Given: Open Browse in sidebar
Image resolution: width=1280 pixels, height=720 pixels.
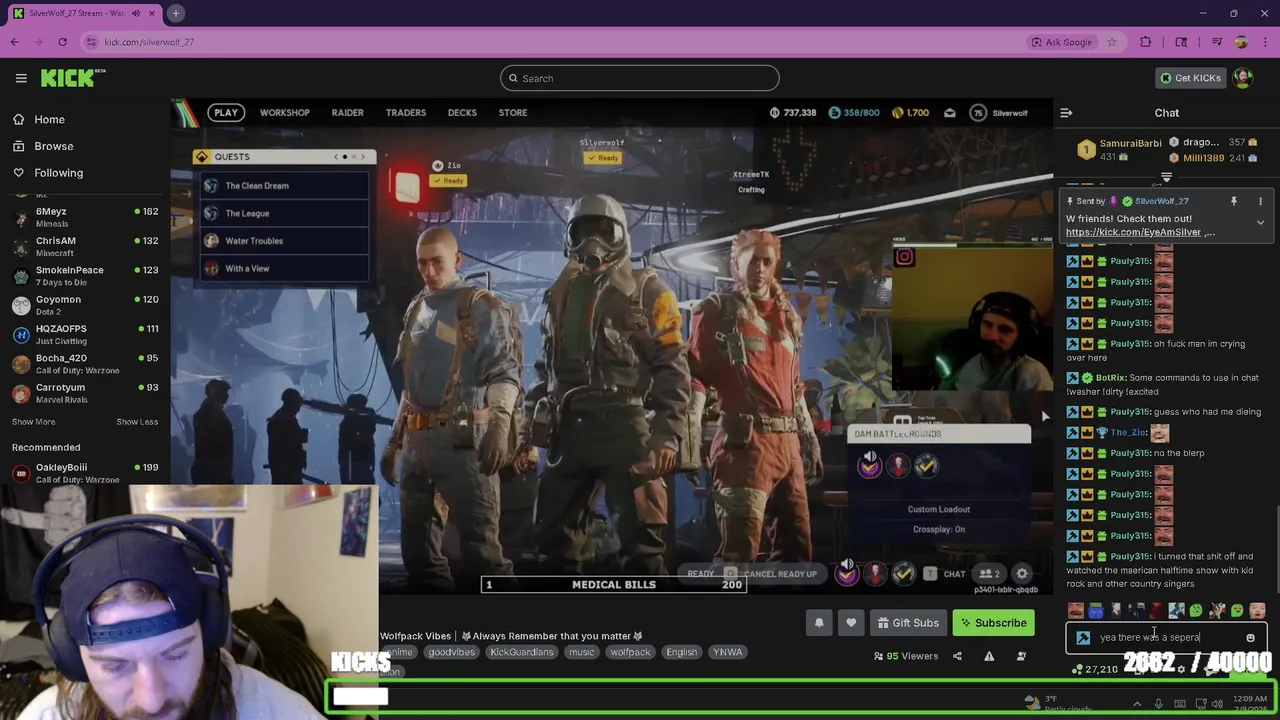Looking at the screenshot, I should 54,146.
